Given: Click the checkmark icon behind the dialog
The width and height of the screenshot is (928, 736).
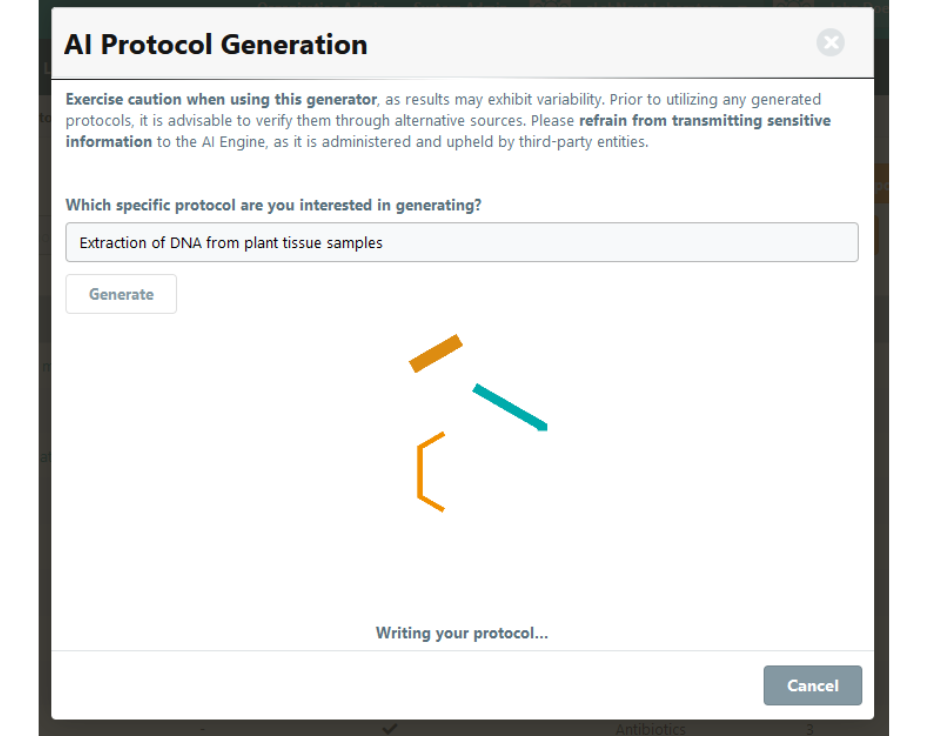Looking at the screenshot, I should [x=389, y=728].
